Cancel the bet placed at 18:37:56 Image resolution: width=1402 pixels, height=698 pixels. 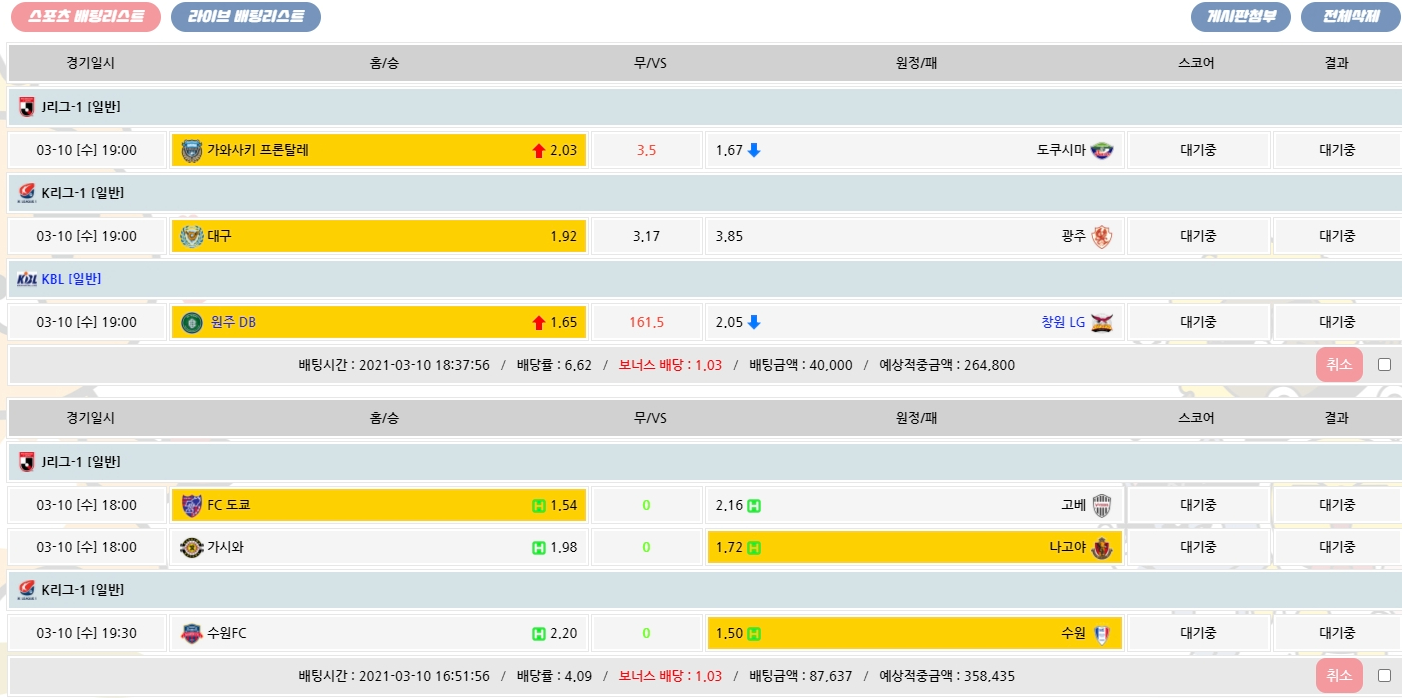[1339, 365]
